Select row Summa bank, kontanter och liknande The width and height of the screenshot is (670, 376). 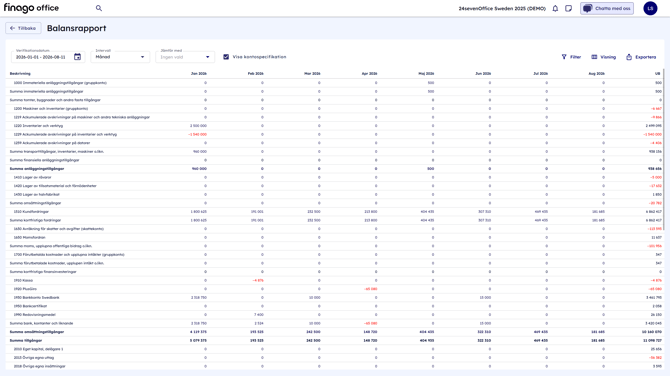coord(335,323)
